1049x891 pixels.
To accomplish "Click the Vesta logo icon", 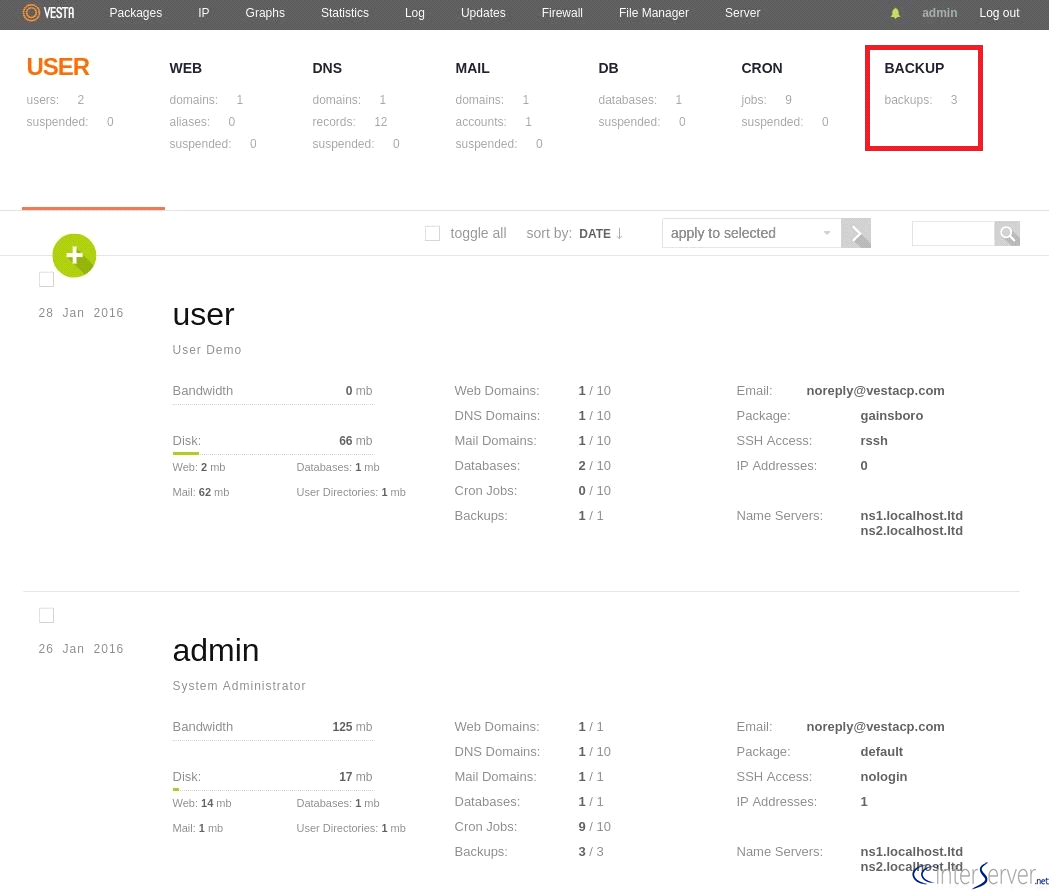I will [x=31, y=13].
